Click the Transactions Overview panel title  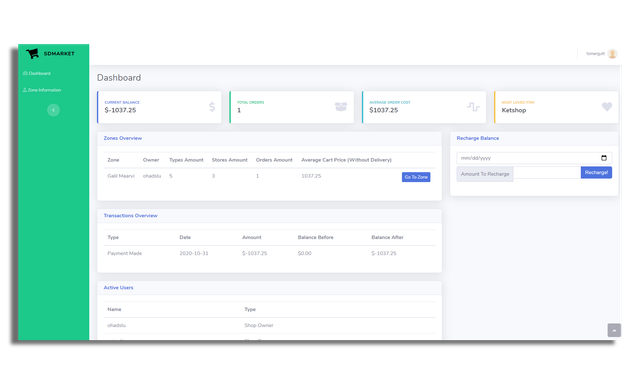(131, 215)
